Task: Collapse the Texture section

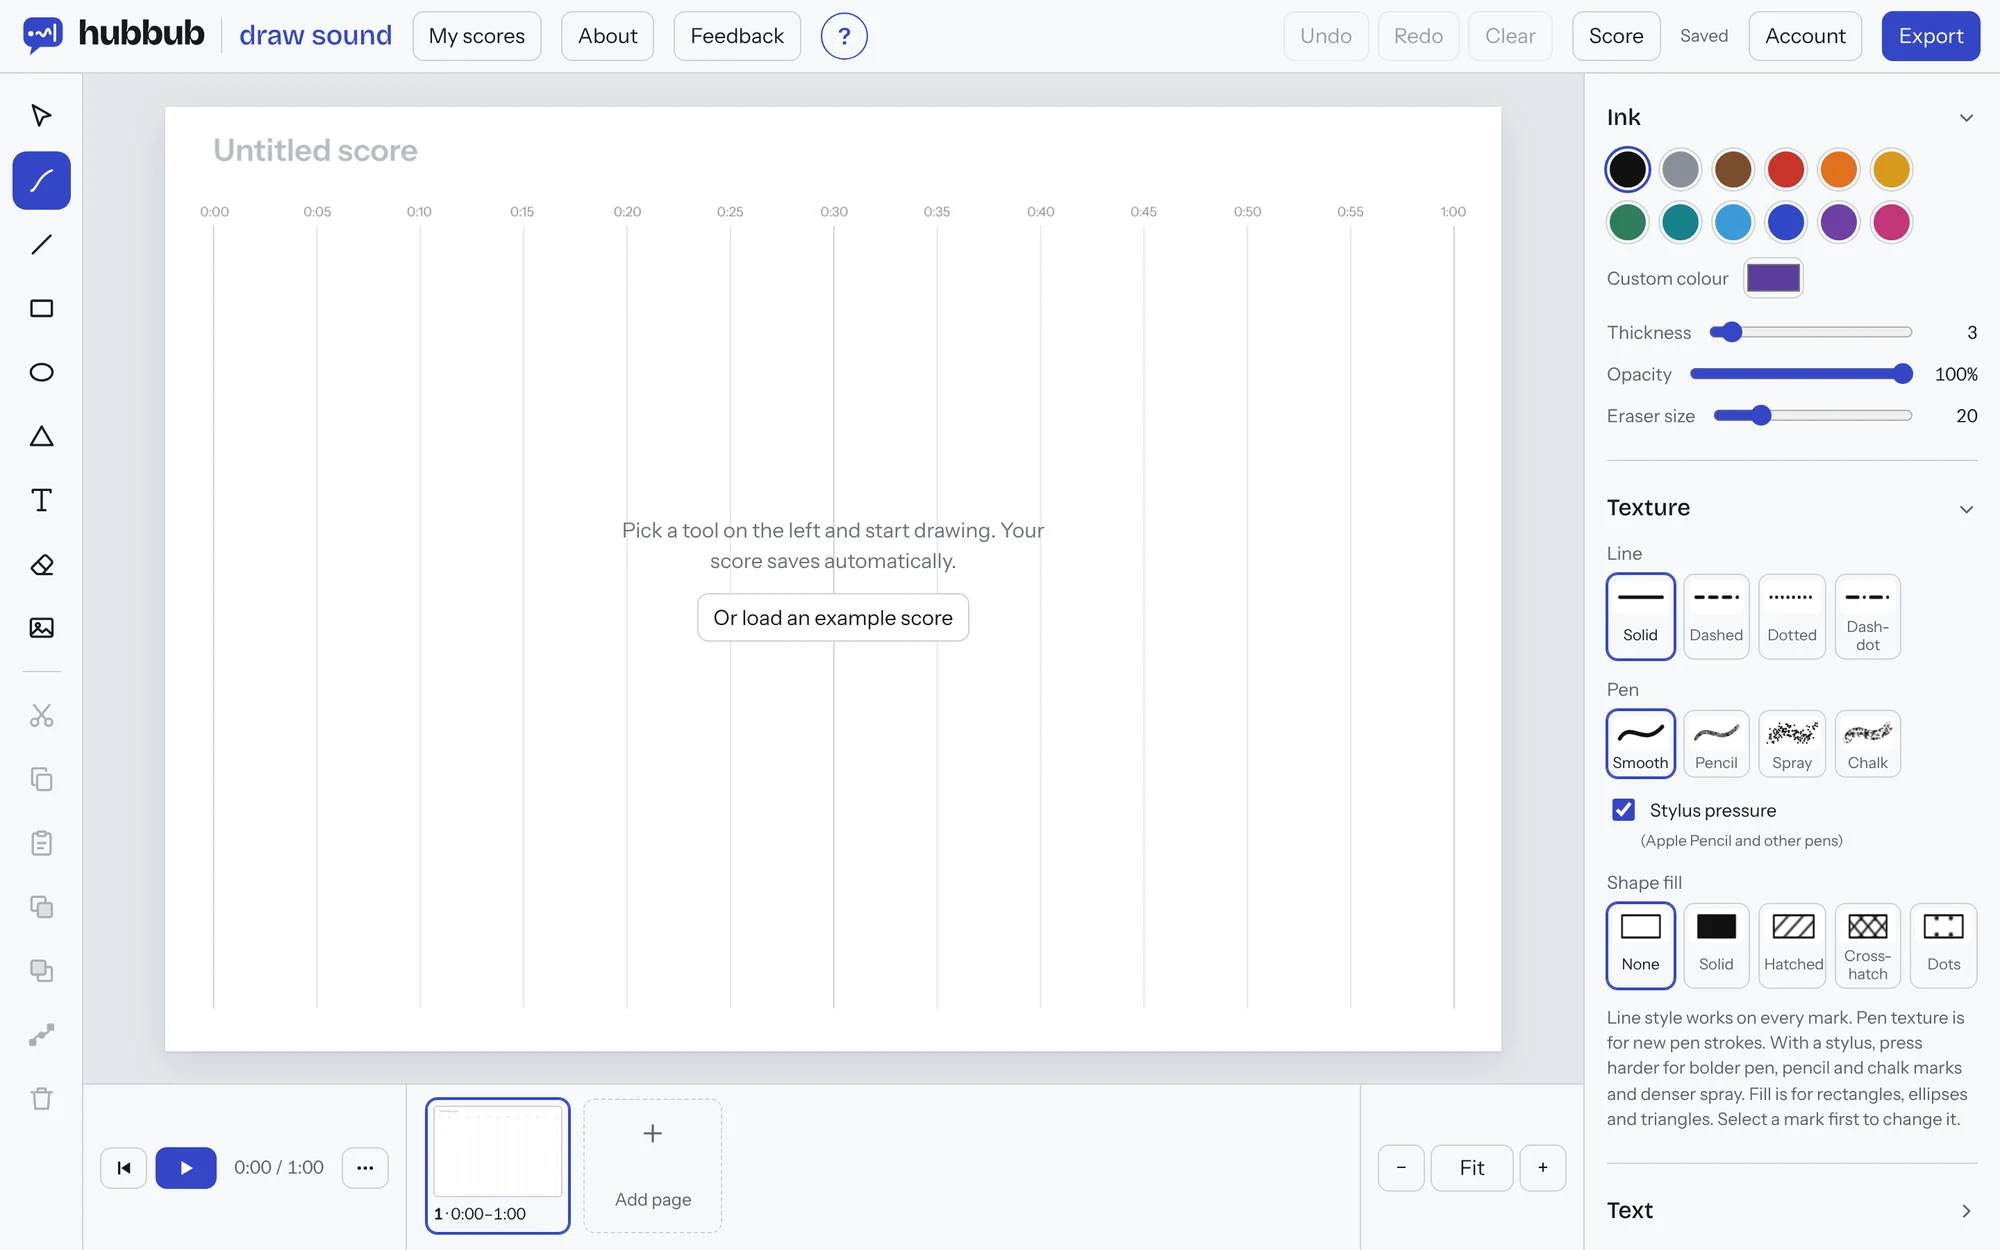Action: 1966,509
